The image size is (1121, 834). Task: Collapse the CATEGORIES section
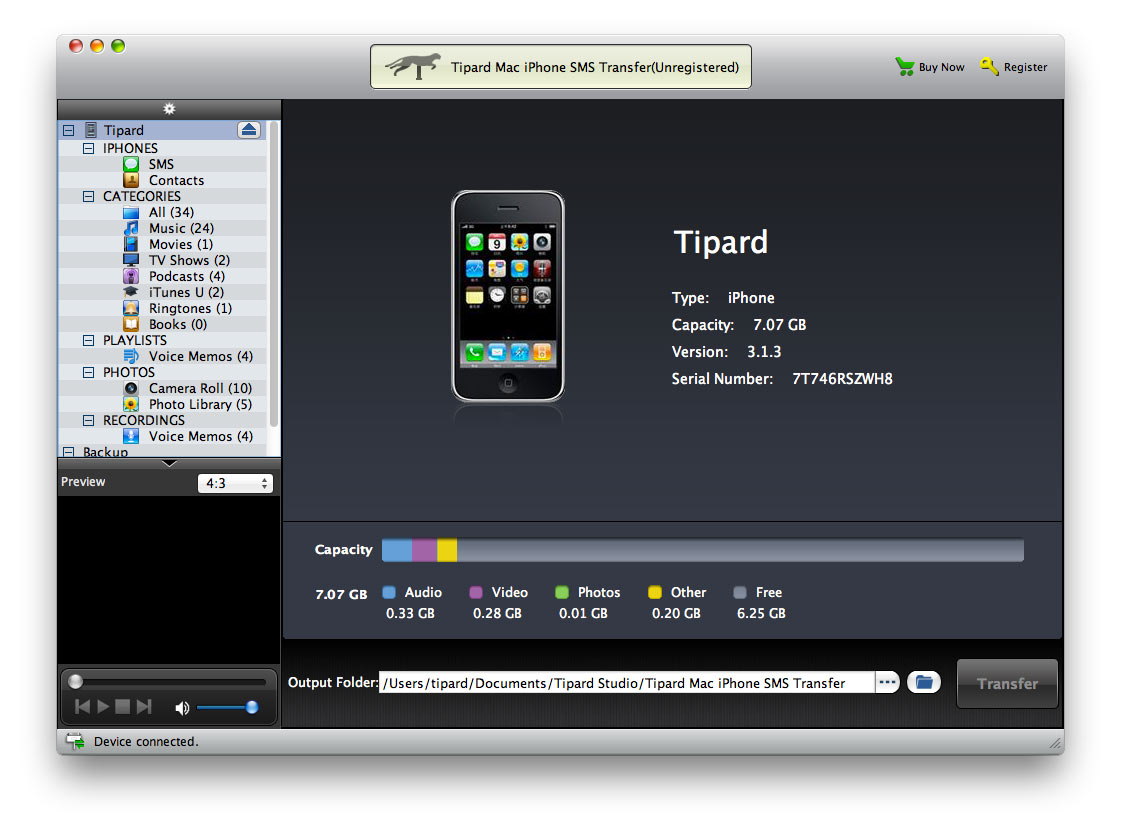pyautogui.click(x=89, y=197)
